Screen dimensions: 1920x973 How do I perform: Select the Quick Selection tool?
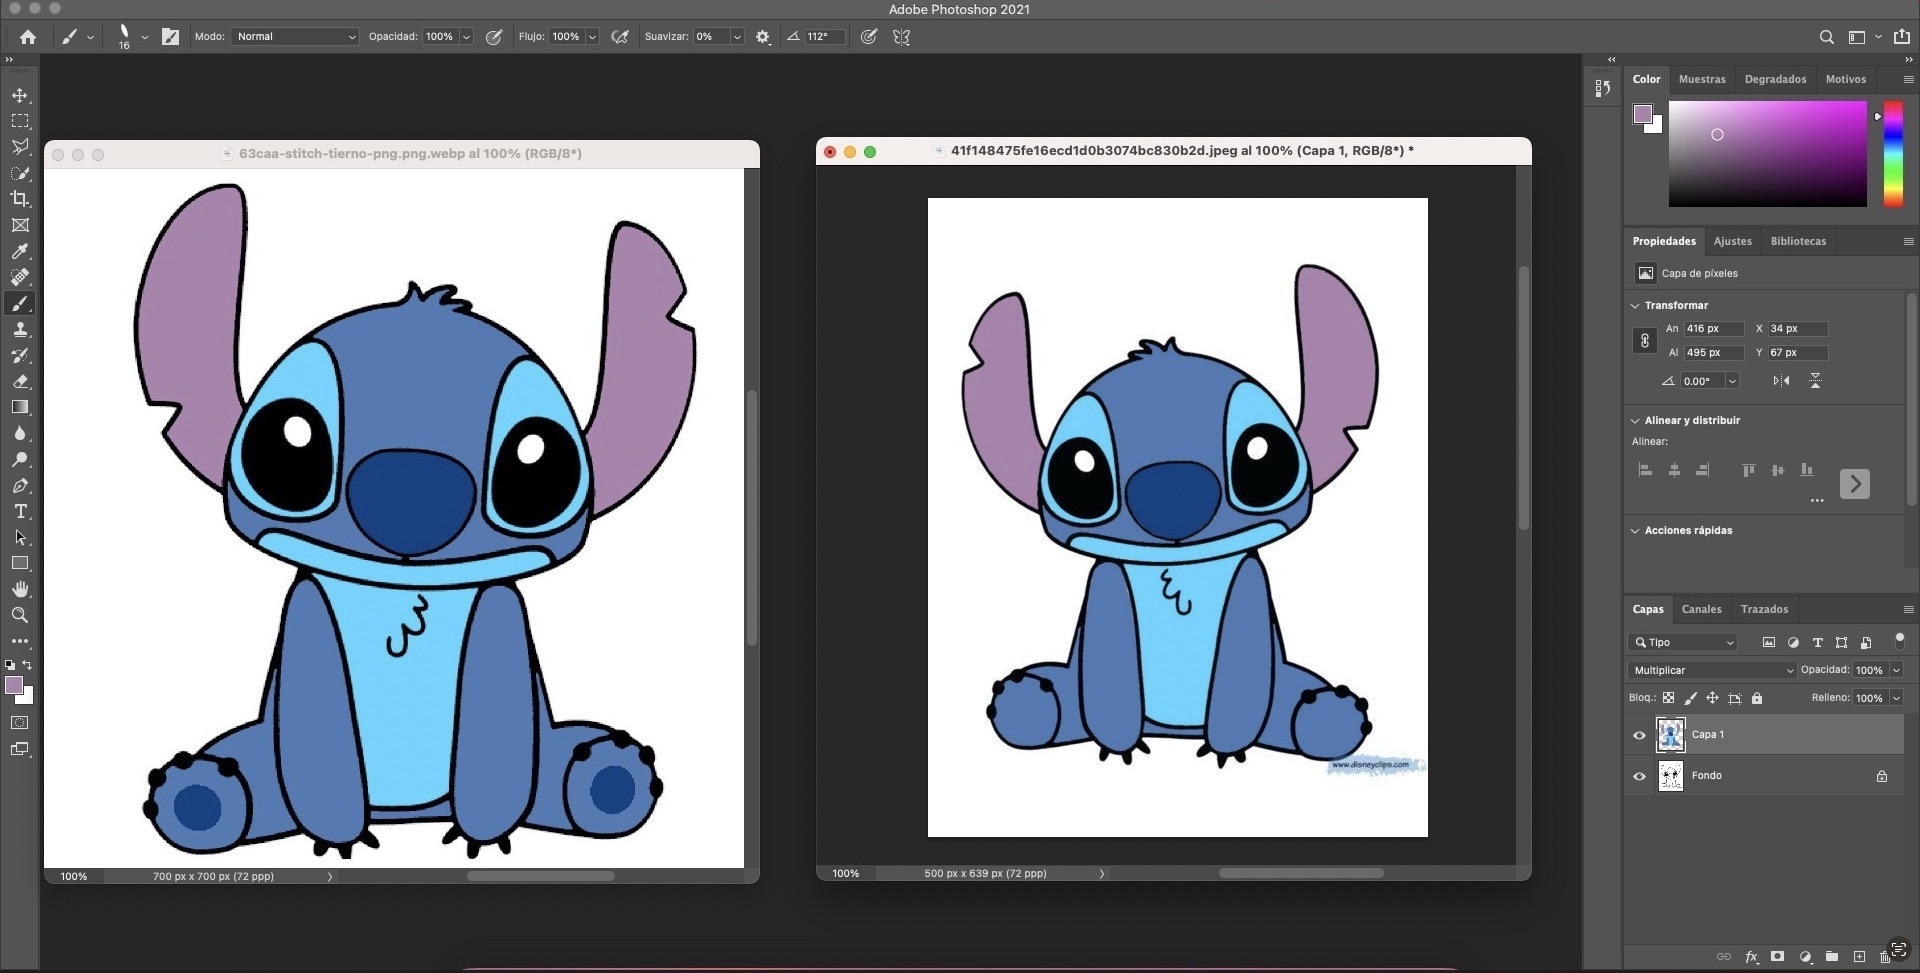click(20, 173)
